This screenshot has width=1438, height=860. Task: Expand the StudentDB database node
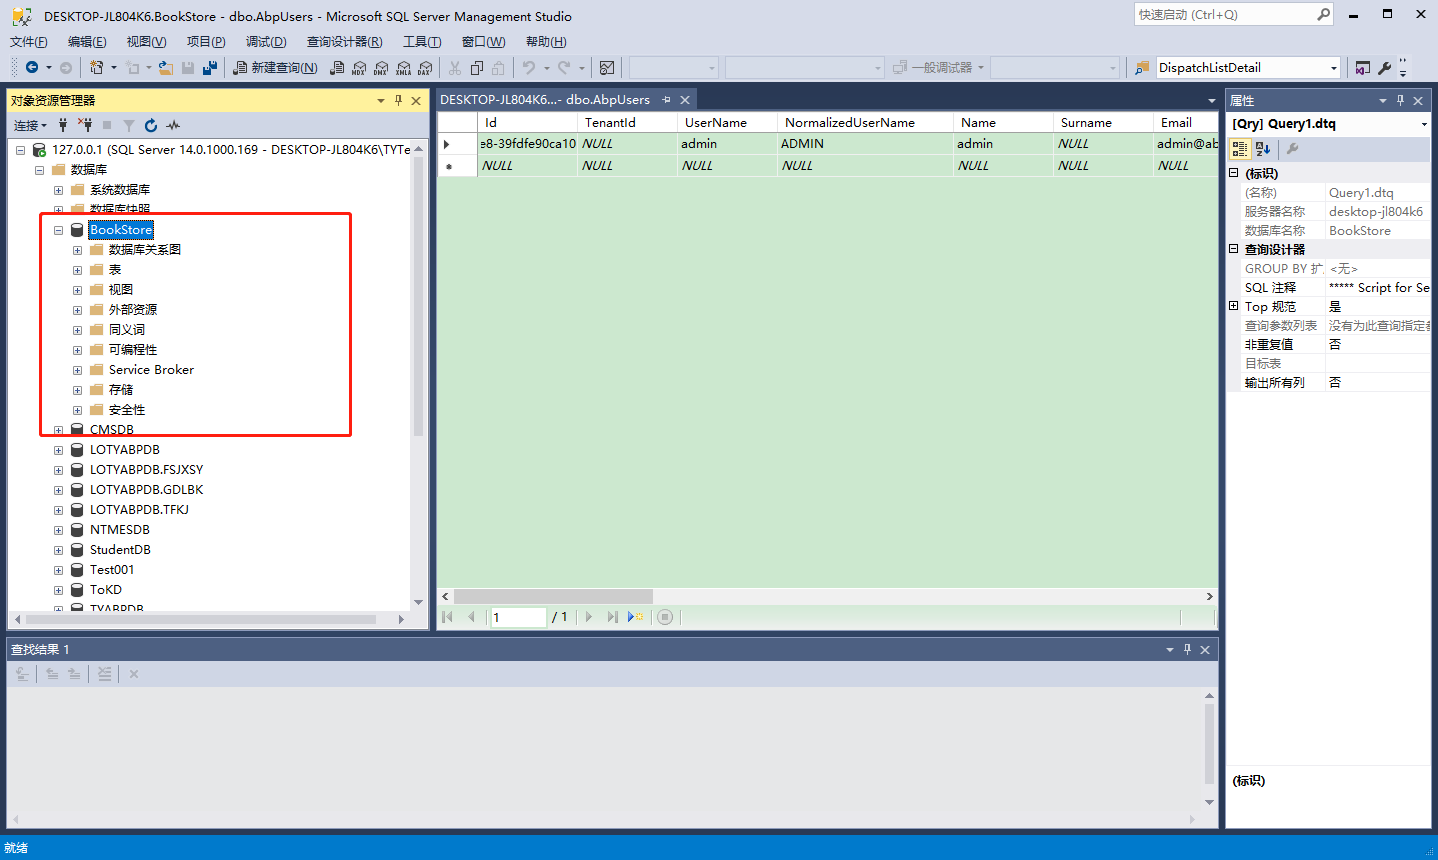(58, 550)
